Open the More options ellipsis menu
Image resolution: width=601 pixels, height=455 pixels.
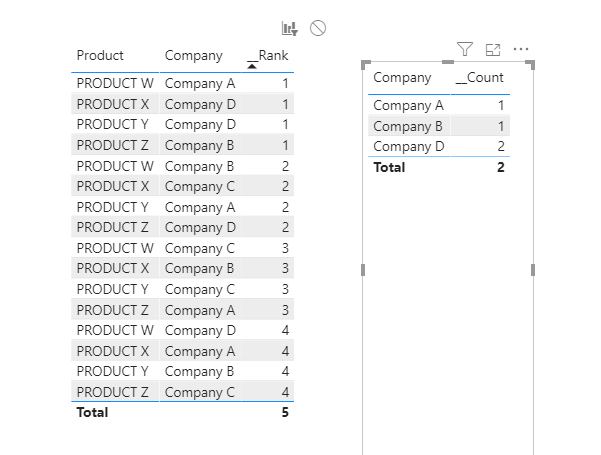pyautogui.click(x=521, y=49)
